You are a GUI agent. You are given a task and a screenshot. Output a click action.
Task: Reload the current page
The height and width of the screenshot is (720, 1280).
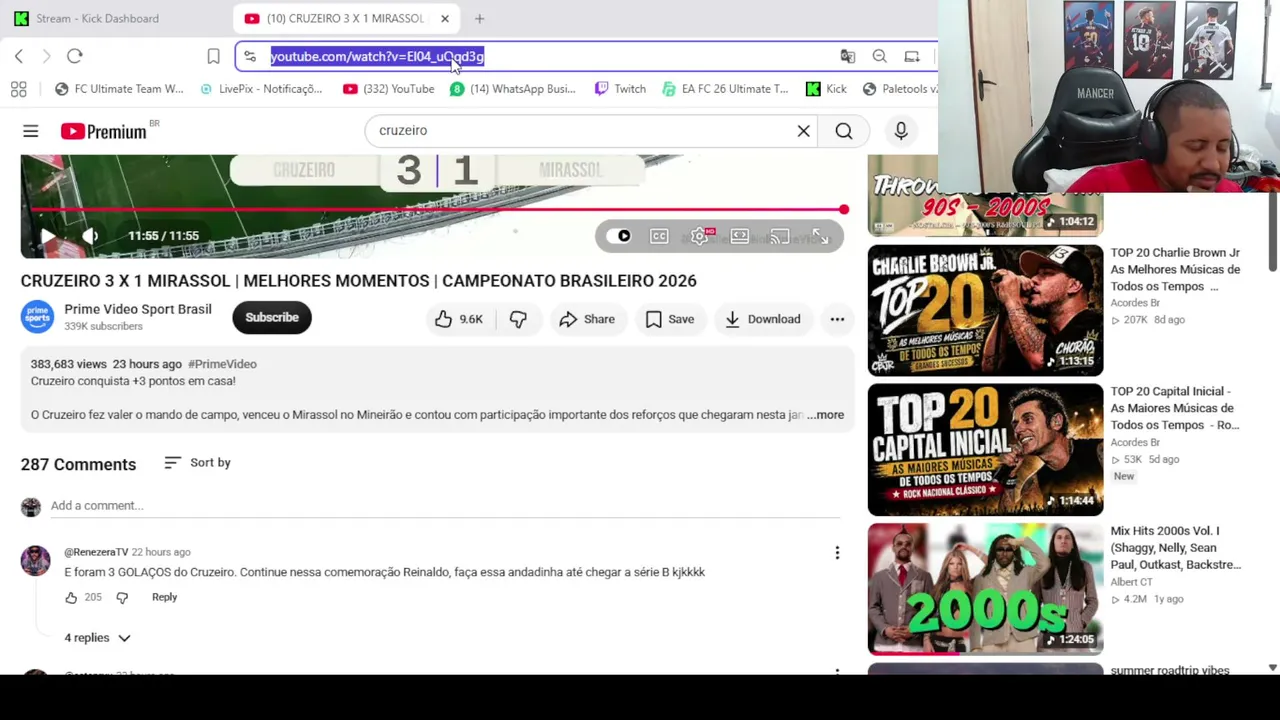coord(75,56)
